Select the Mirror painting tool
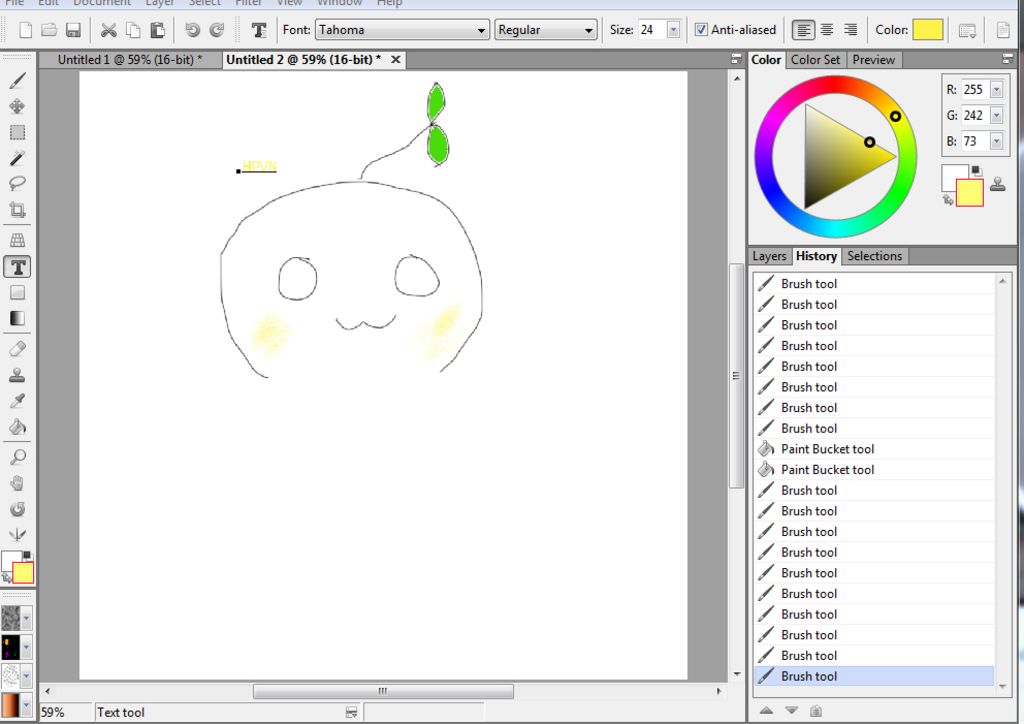The image size is (1024, 724). point(18,535)
